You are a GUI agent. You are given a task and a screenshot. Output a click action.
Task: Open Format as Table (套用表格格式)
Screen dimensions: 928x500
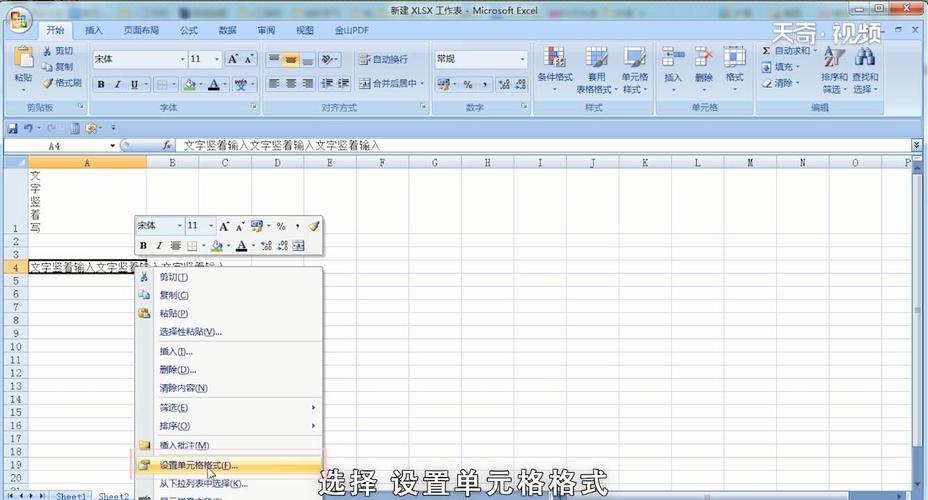coord(597,70)
